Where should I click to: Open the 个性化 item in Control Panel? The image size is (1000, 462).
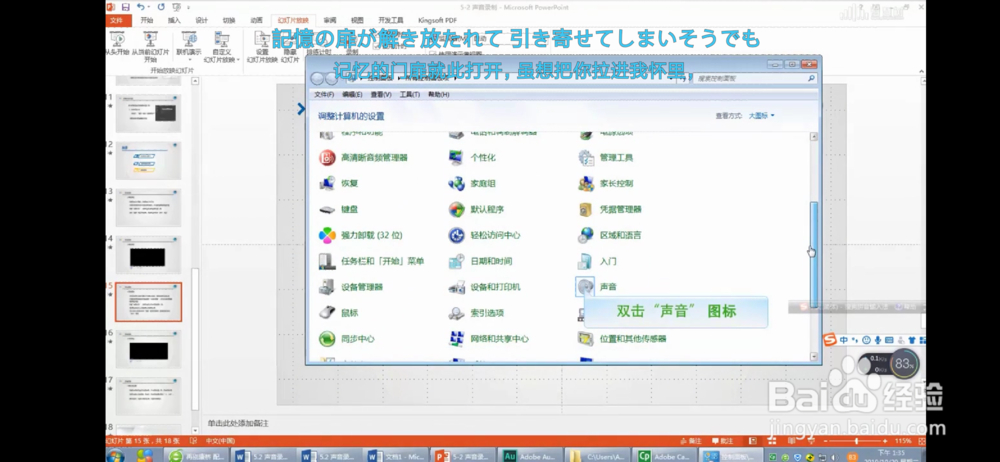[x=472, y=158]
